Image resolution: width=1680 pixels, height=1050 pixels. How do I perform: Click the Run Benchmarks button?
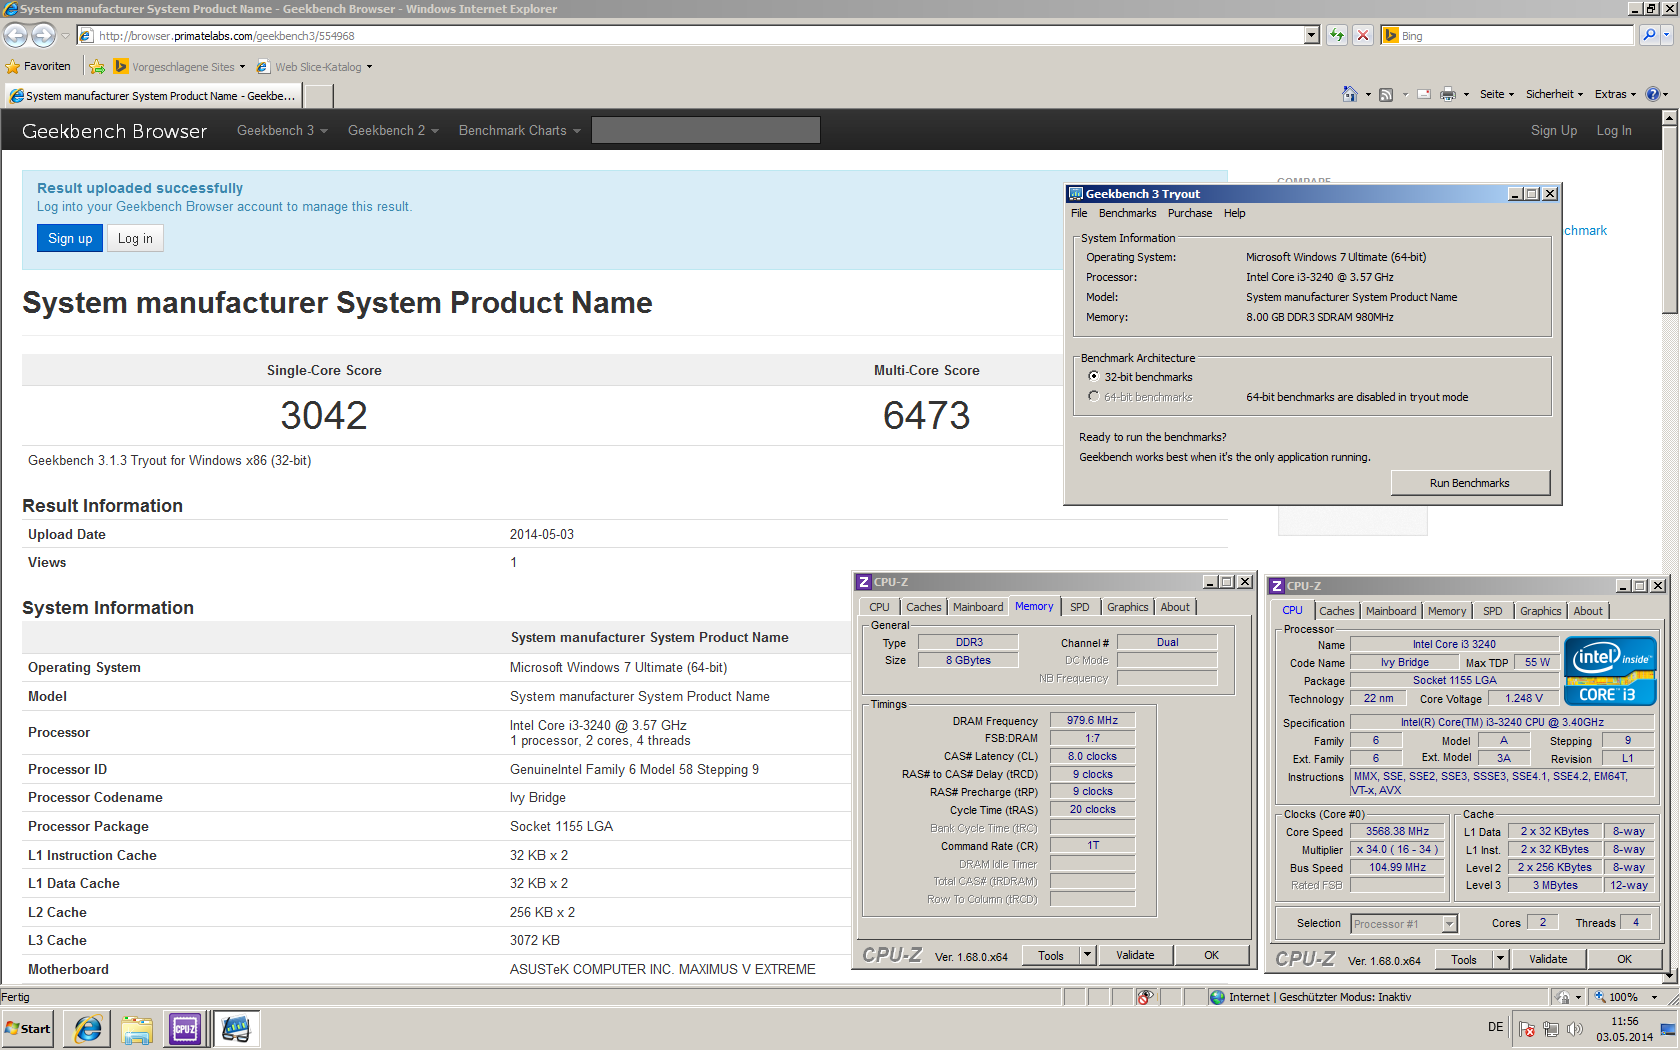coord(1470,483)
